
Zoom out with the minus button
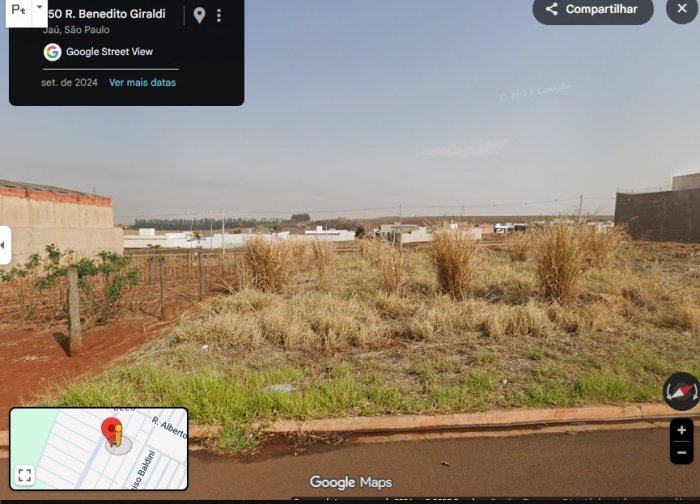point(681,453)
